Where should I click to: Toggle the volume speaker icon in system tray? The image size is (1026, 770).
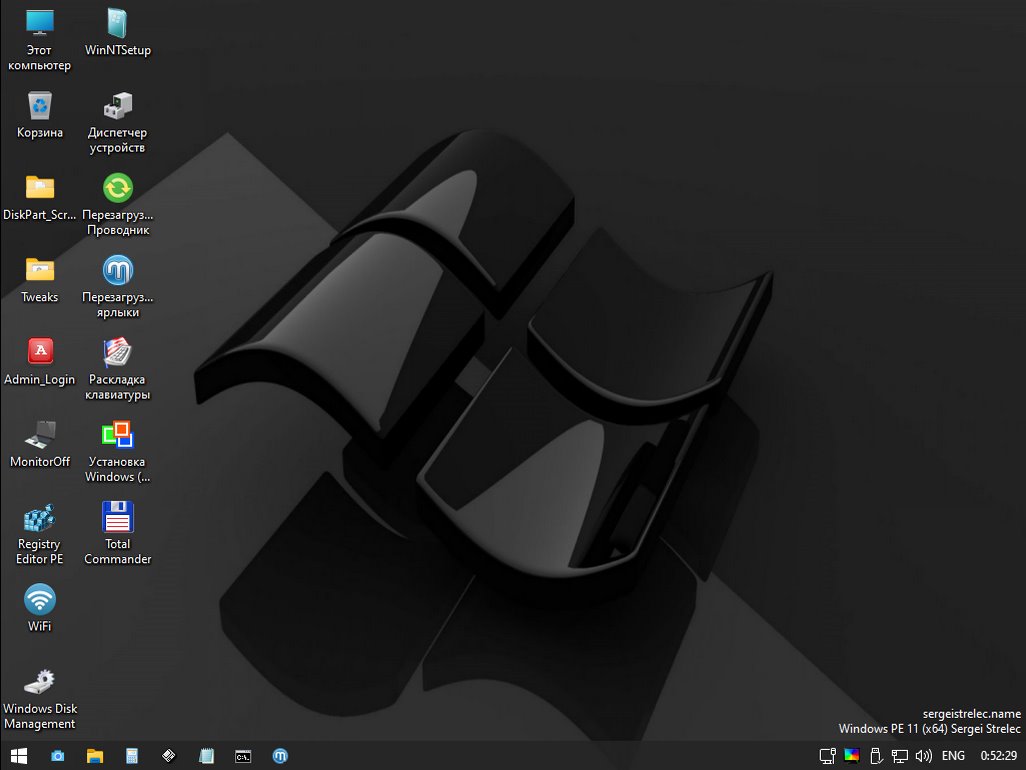[924, 756]
